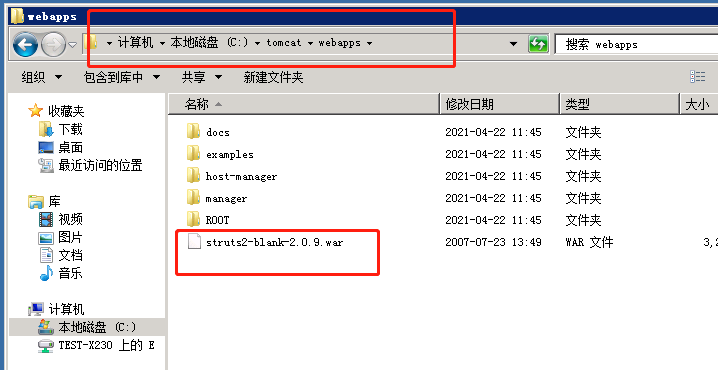
Task: Select the struts2-blank-2.0.9.war file icon
Action: click(194, 241)
